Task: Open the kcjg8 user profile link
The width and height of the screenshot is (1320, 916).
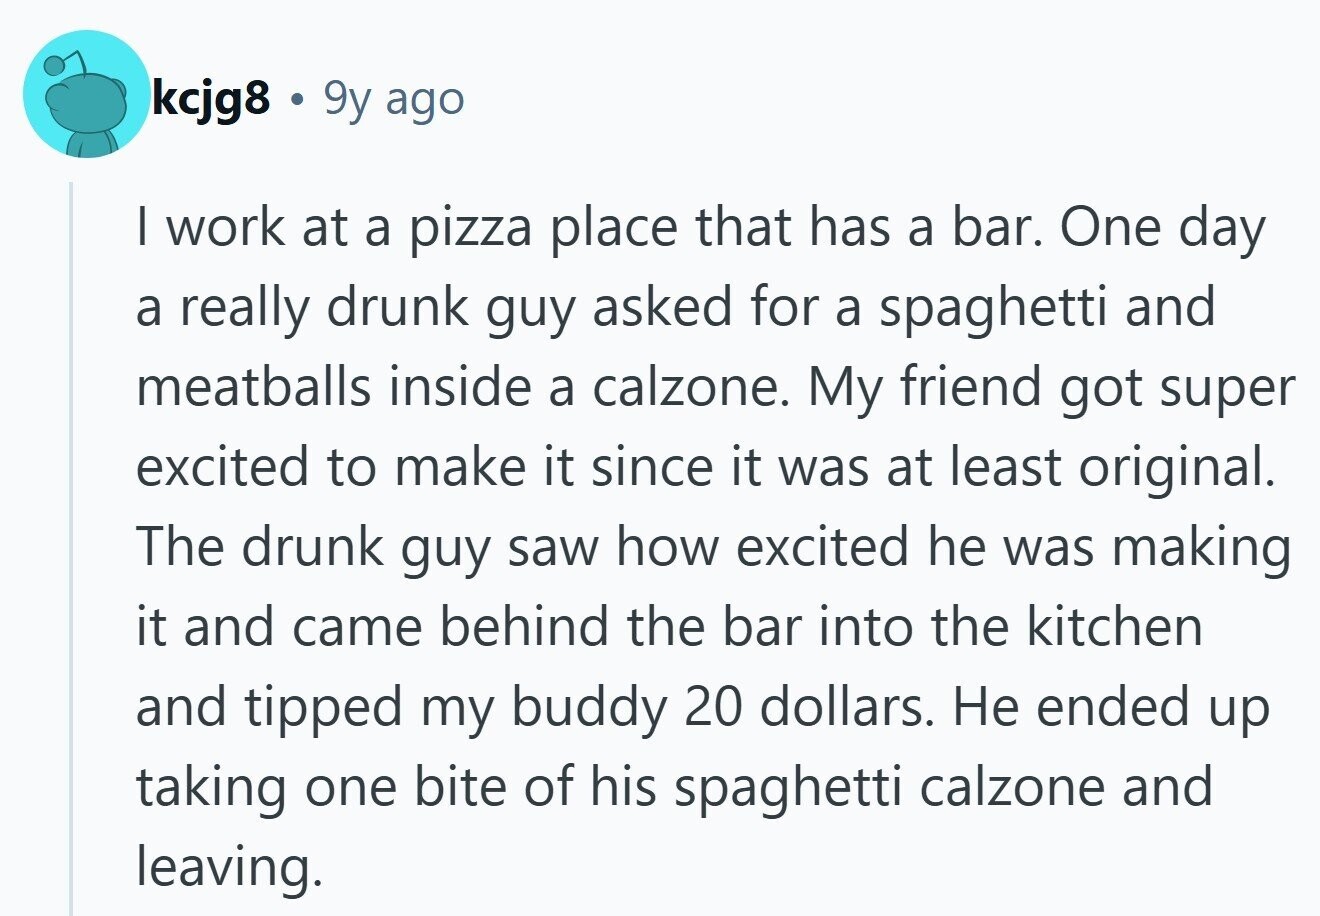Action: click(211, 99)
